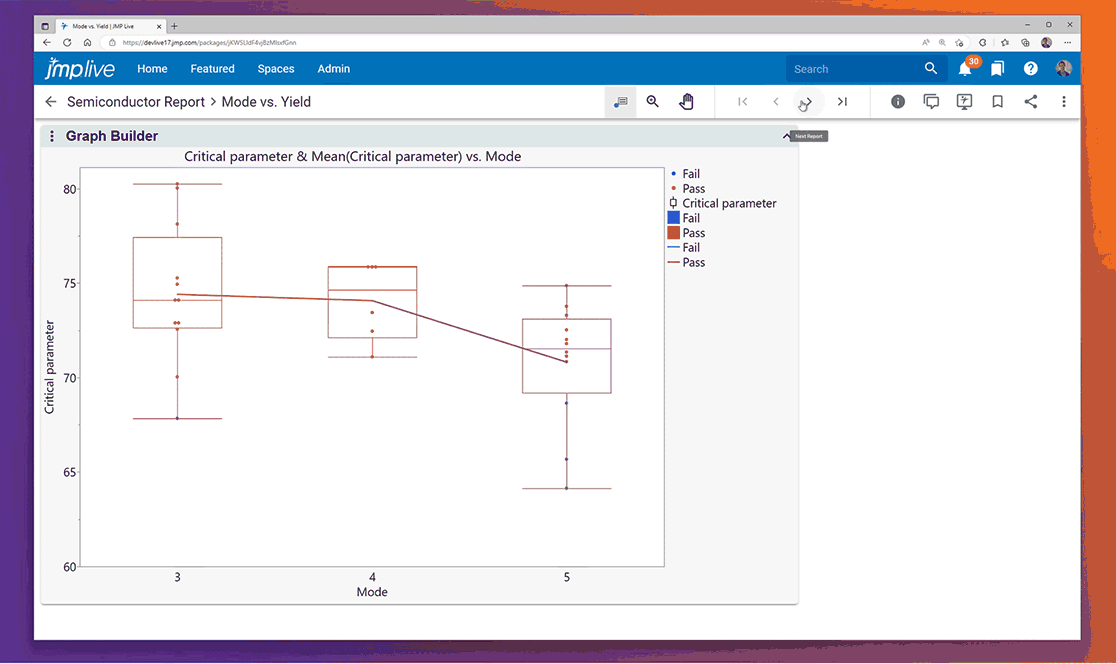Viewport: 1116px width, 664px height.
Task: Click the orange Pass color swatch in legend
Action: coord(673,233)
